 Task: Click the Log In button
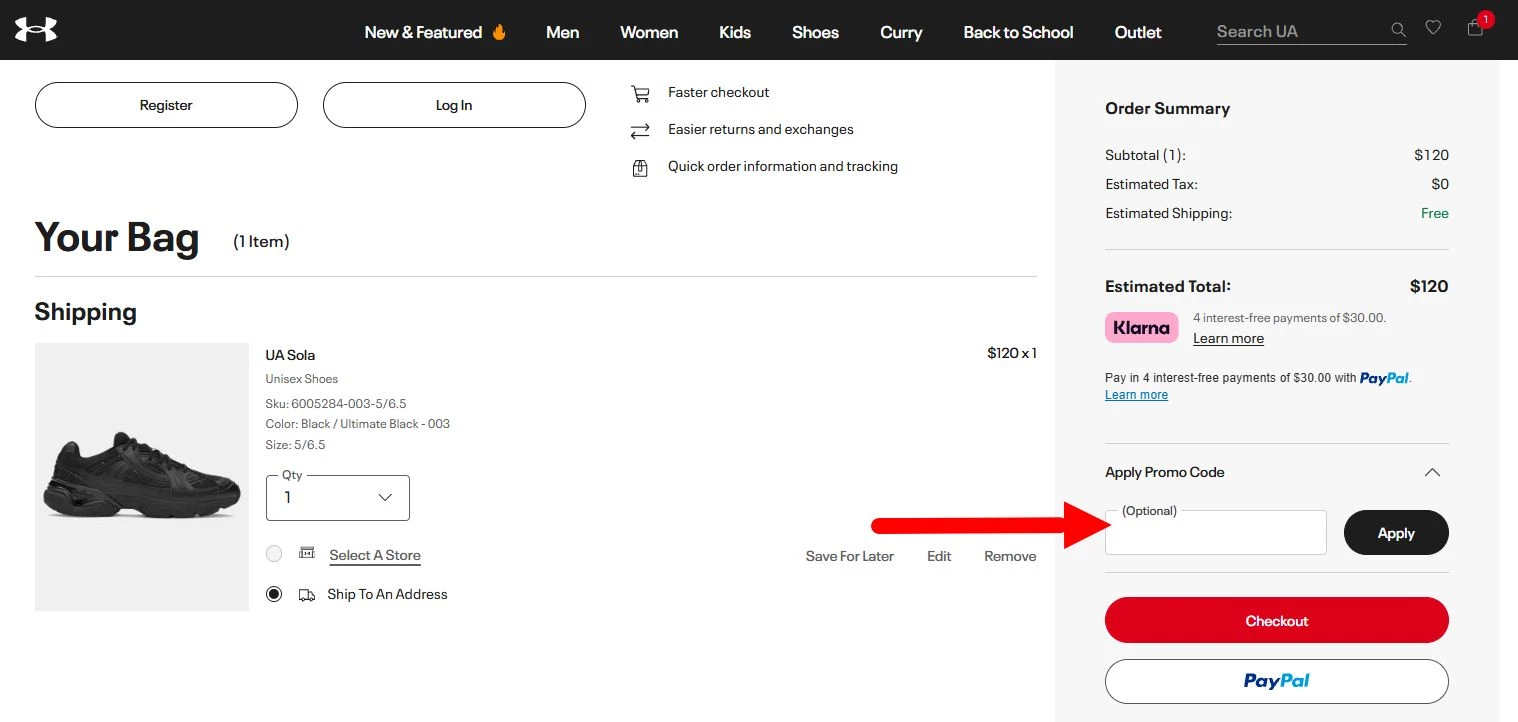click(454, 105)
